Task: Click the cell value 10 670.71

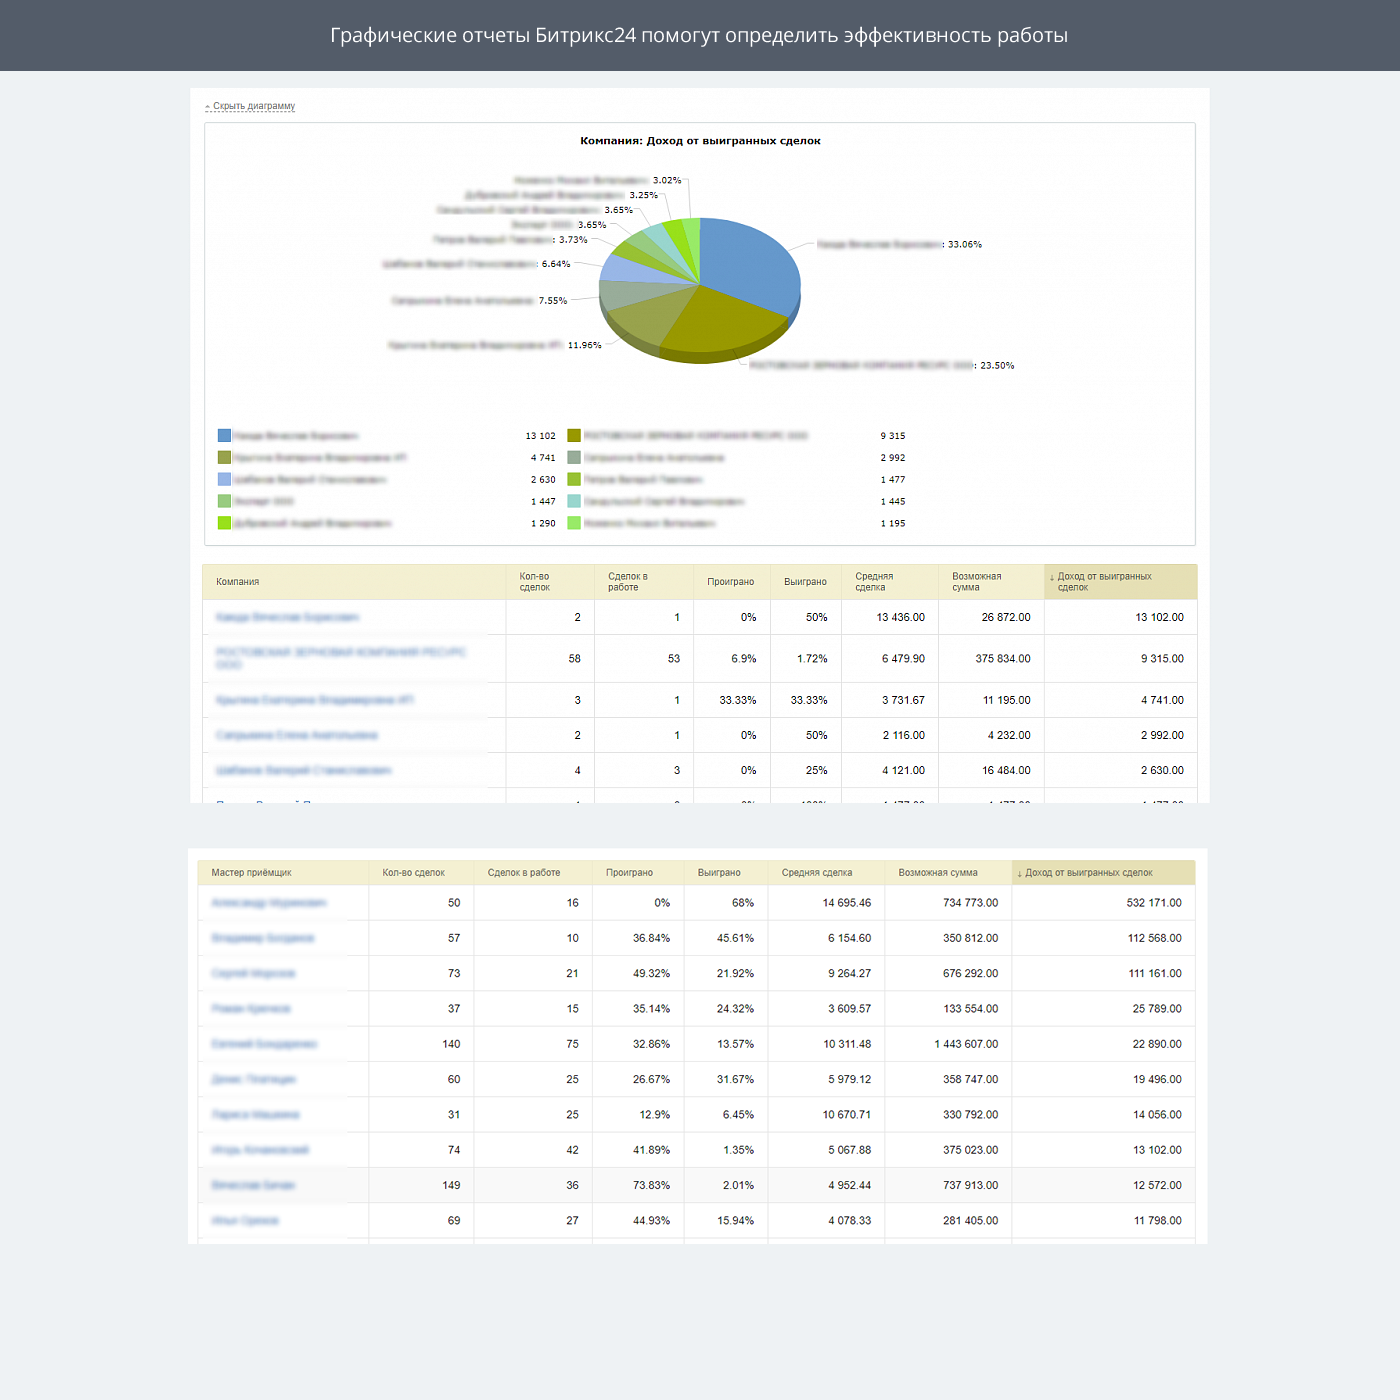Action: pyautogui.click(x=846, y=1115)
